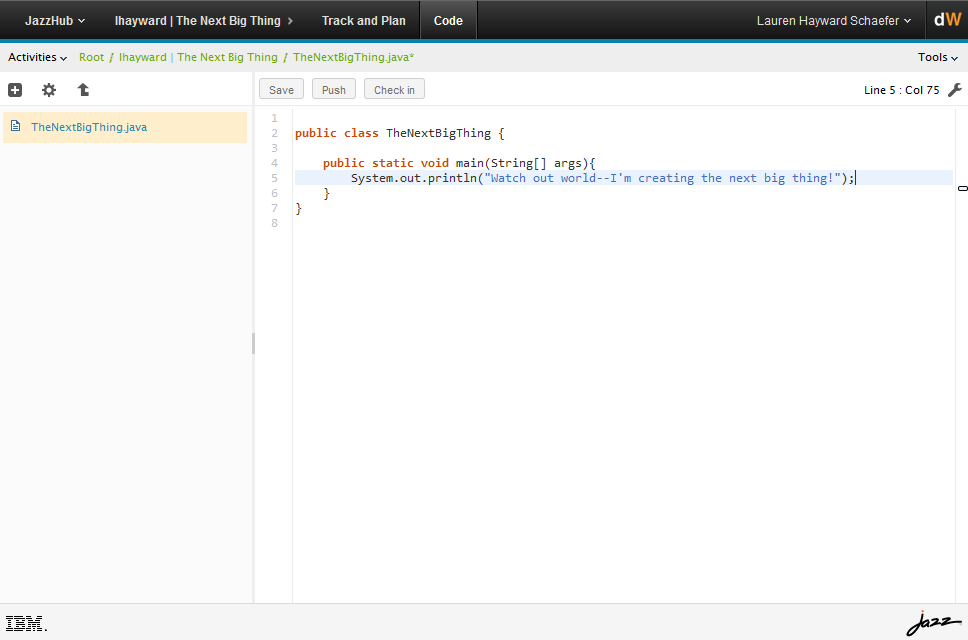Image resolution: width=968 pixels, height=640 pixels.
Task: Click line number 3 in the gutter
Action: click(x=275, y=148)
